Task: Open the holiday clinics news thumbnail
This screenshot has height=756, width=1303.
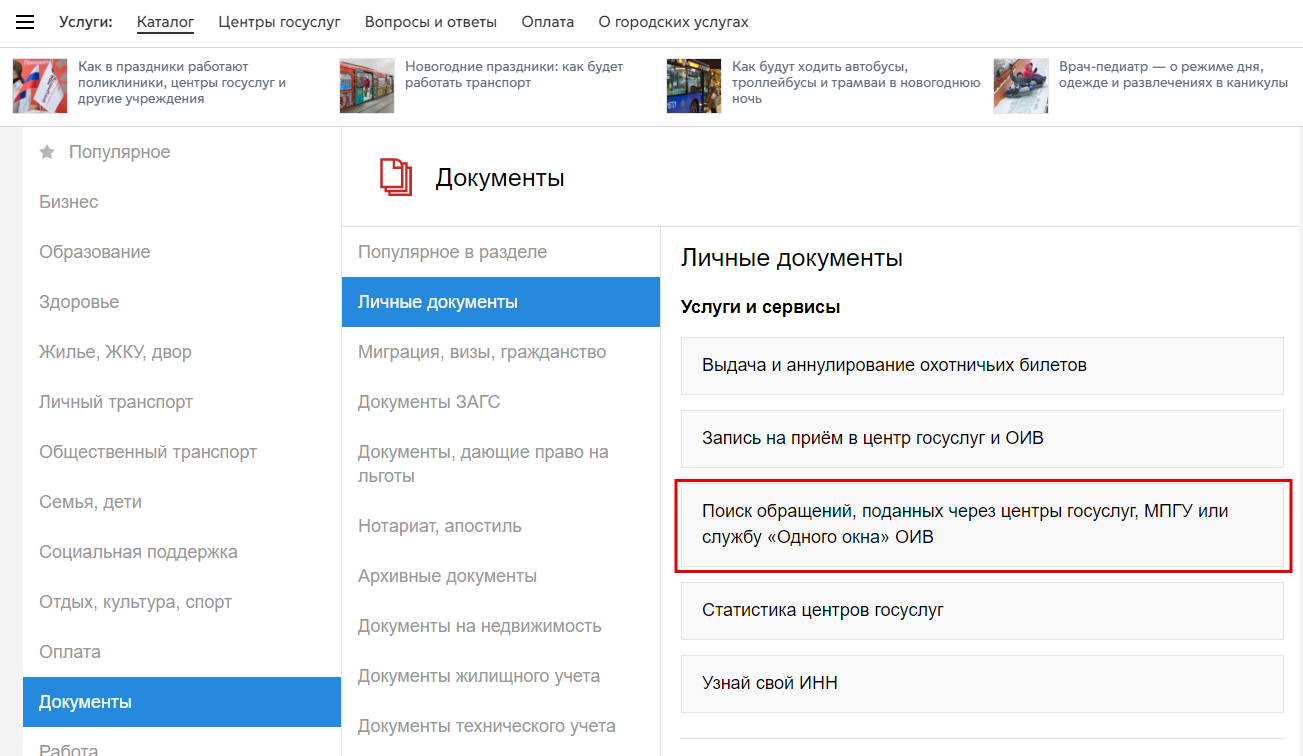Action: (x=40, y=85)
